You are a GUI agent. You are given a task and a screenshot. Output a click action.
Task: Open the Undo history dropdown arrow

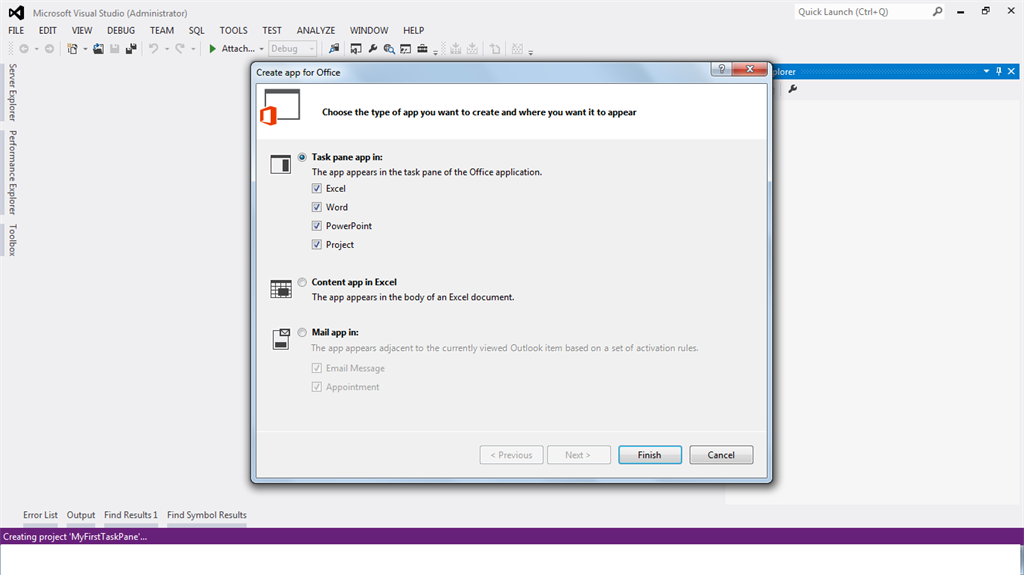coord(167,49)
